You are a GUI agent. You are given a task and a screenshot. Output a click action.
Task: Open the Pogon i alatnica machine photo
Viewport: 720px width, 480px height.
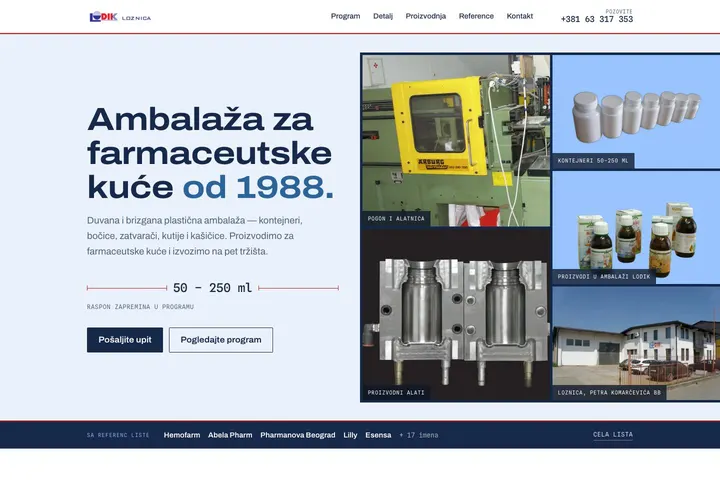(456, 141)
